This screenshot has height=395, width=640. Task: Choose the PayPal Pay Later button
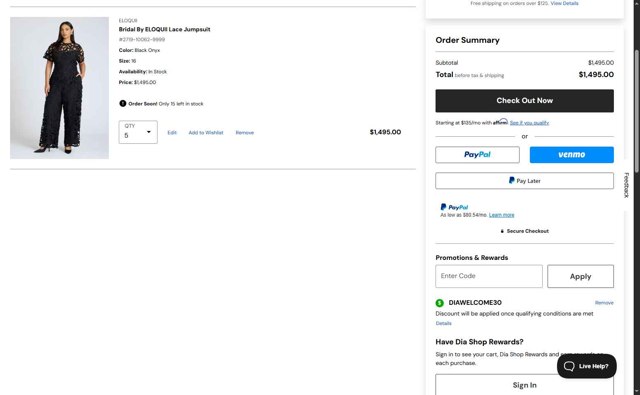coord(524,181)
